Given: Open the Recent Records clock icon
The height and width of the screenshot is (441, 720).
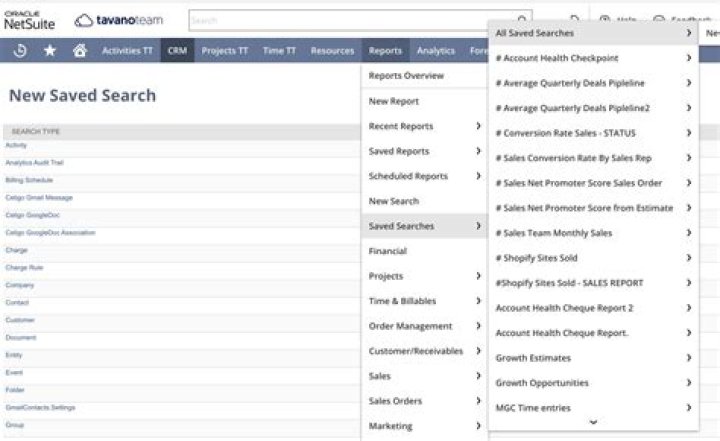Looking at the screenshot, I should point(21,50).
